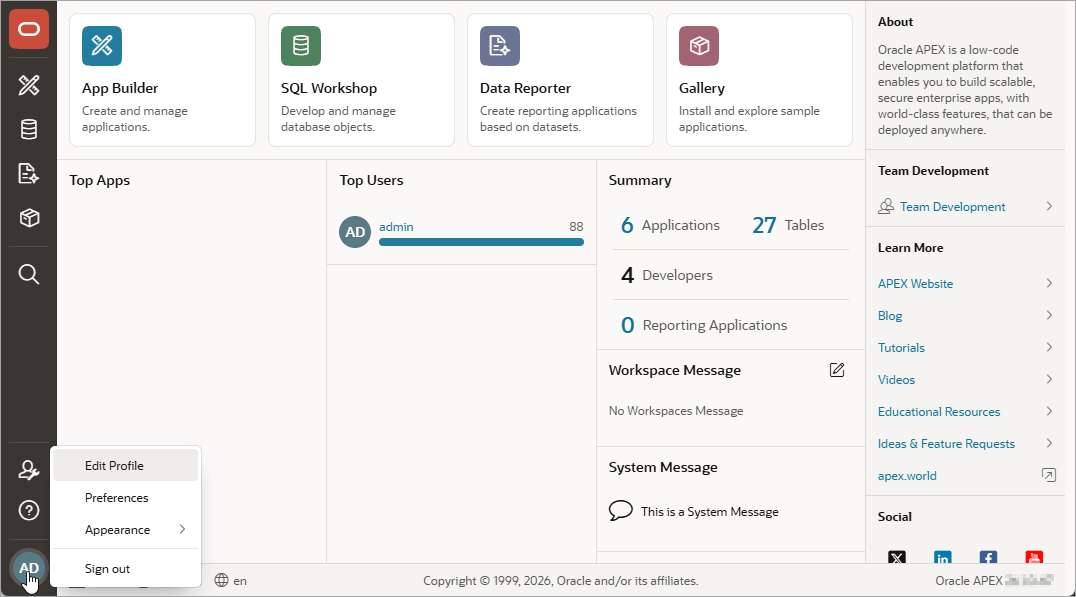Image resolution: width=1076 pixels, height=597 pixels.
Task: Click the 'en' language label
Action: (x=239, y=581)
